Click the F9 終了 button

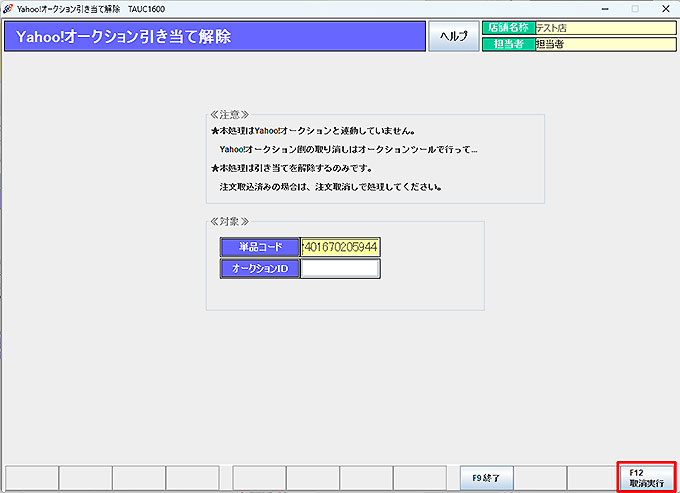click(487, 478)
